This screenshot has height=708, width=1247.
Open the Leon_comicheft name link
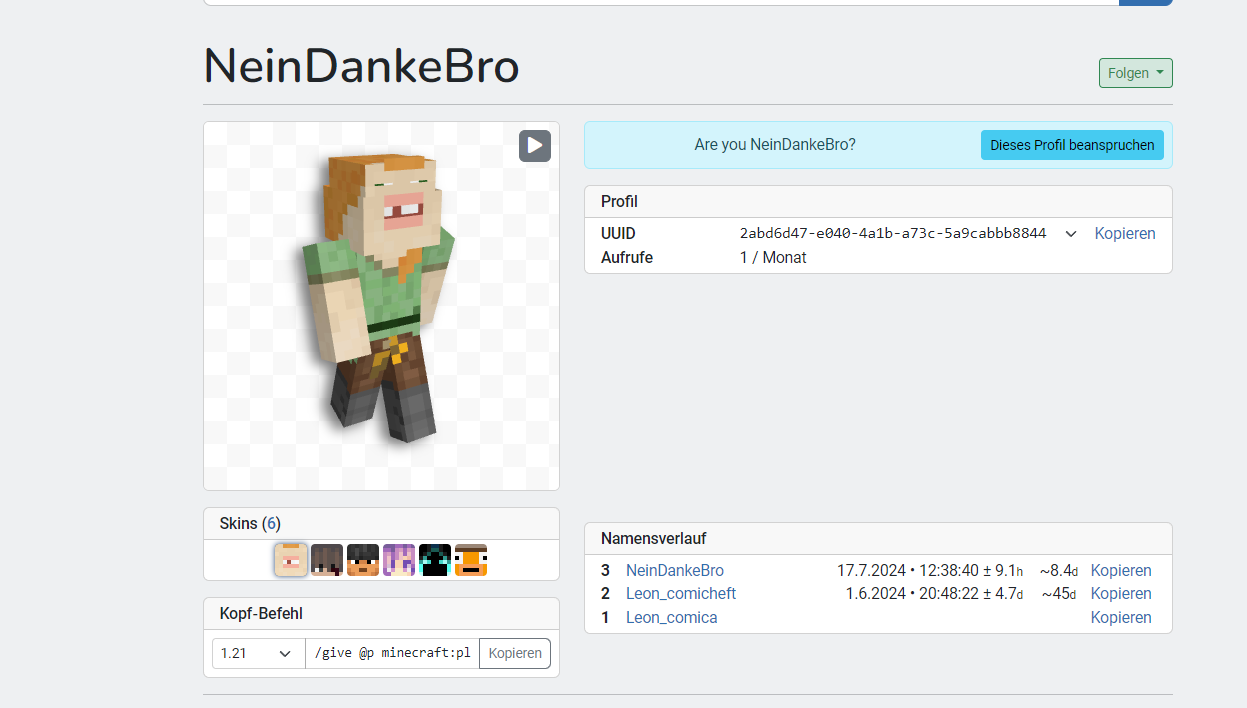pyautogui.click(x=681, y=593)
